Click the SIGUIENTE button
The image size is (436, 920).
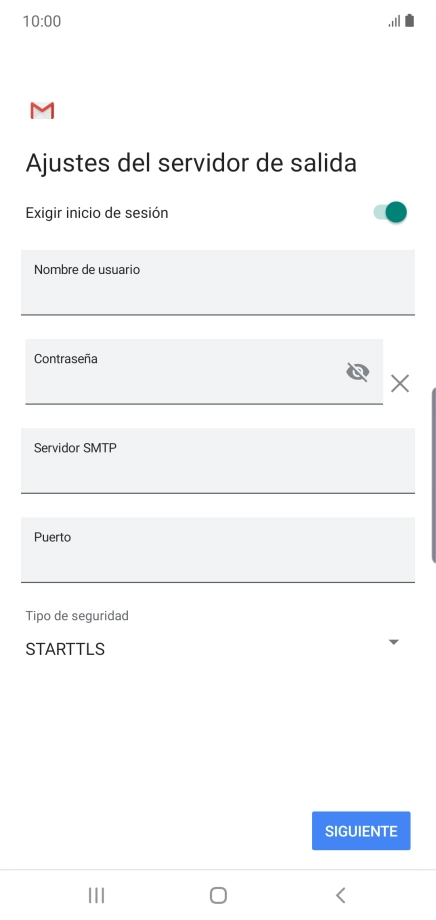pos(361,831)
